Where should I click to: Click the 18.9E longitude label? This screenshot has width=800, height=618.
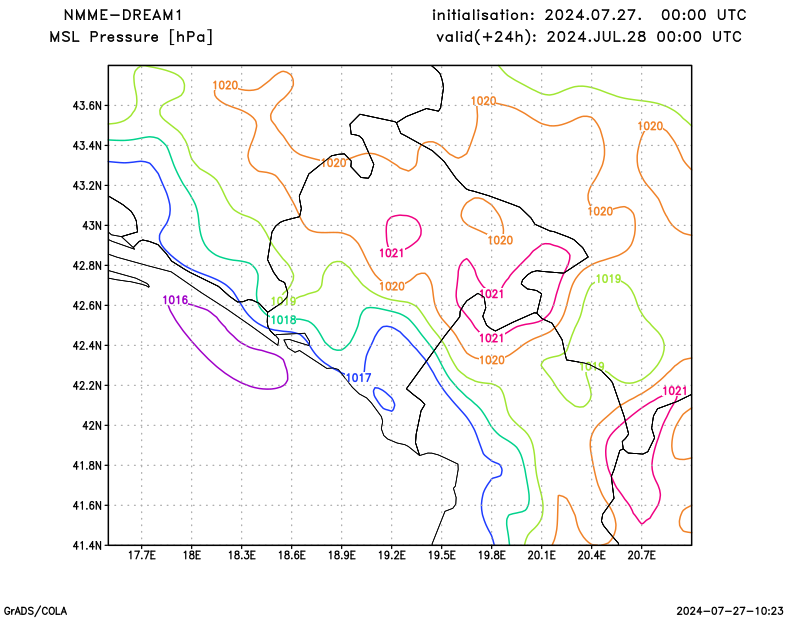[341, 556]
